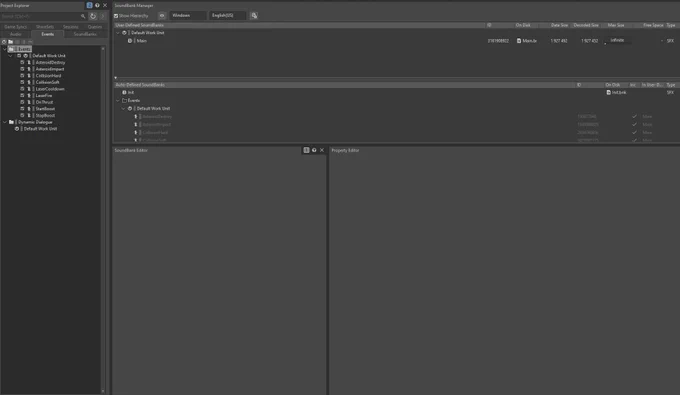Toggle the Inc. checkmark for AsteroidDestroy

pyautogui.click(x=634, y=117)
